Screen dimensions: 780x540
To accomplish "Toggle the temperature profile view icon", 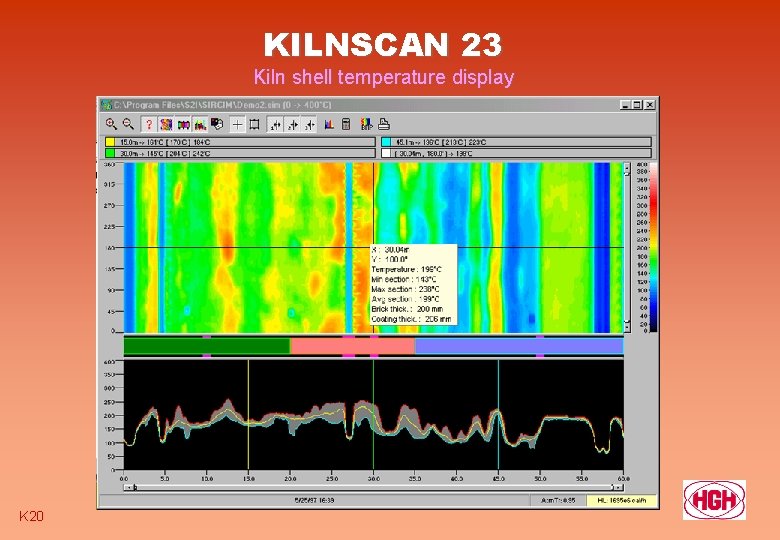I will point(200,124).
